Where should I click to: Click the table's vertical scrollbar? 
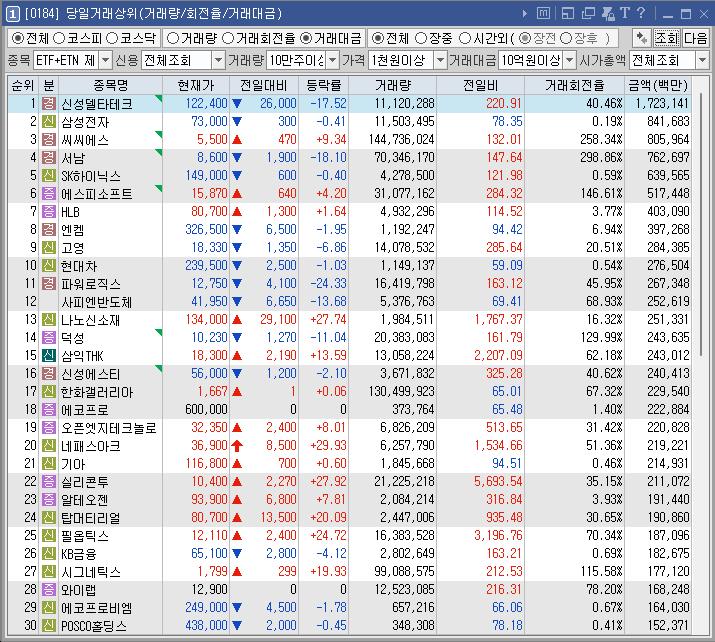(701, 226)
